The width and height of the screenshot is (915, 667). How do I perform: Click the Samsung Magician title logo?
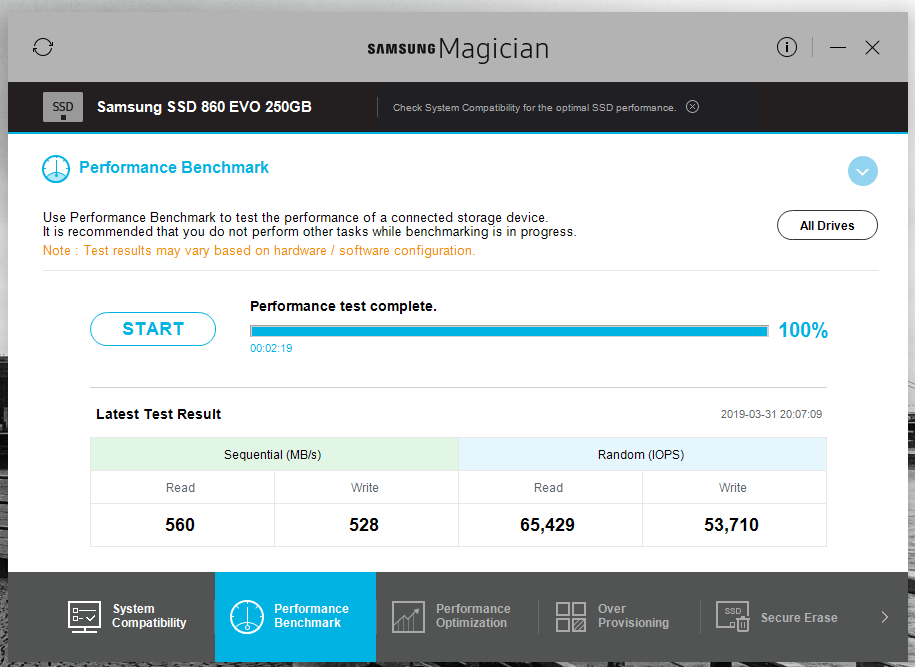pos(458,49)
